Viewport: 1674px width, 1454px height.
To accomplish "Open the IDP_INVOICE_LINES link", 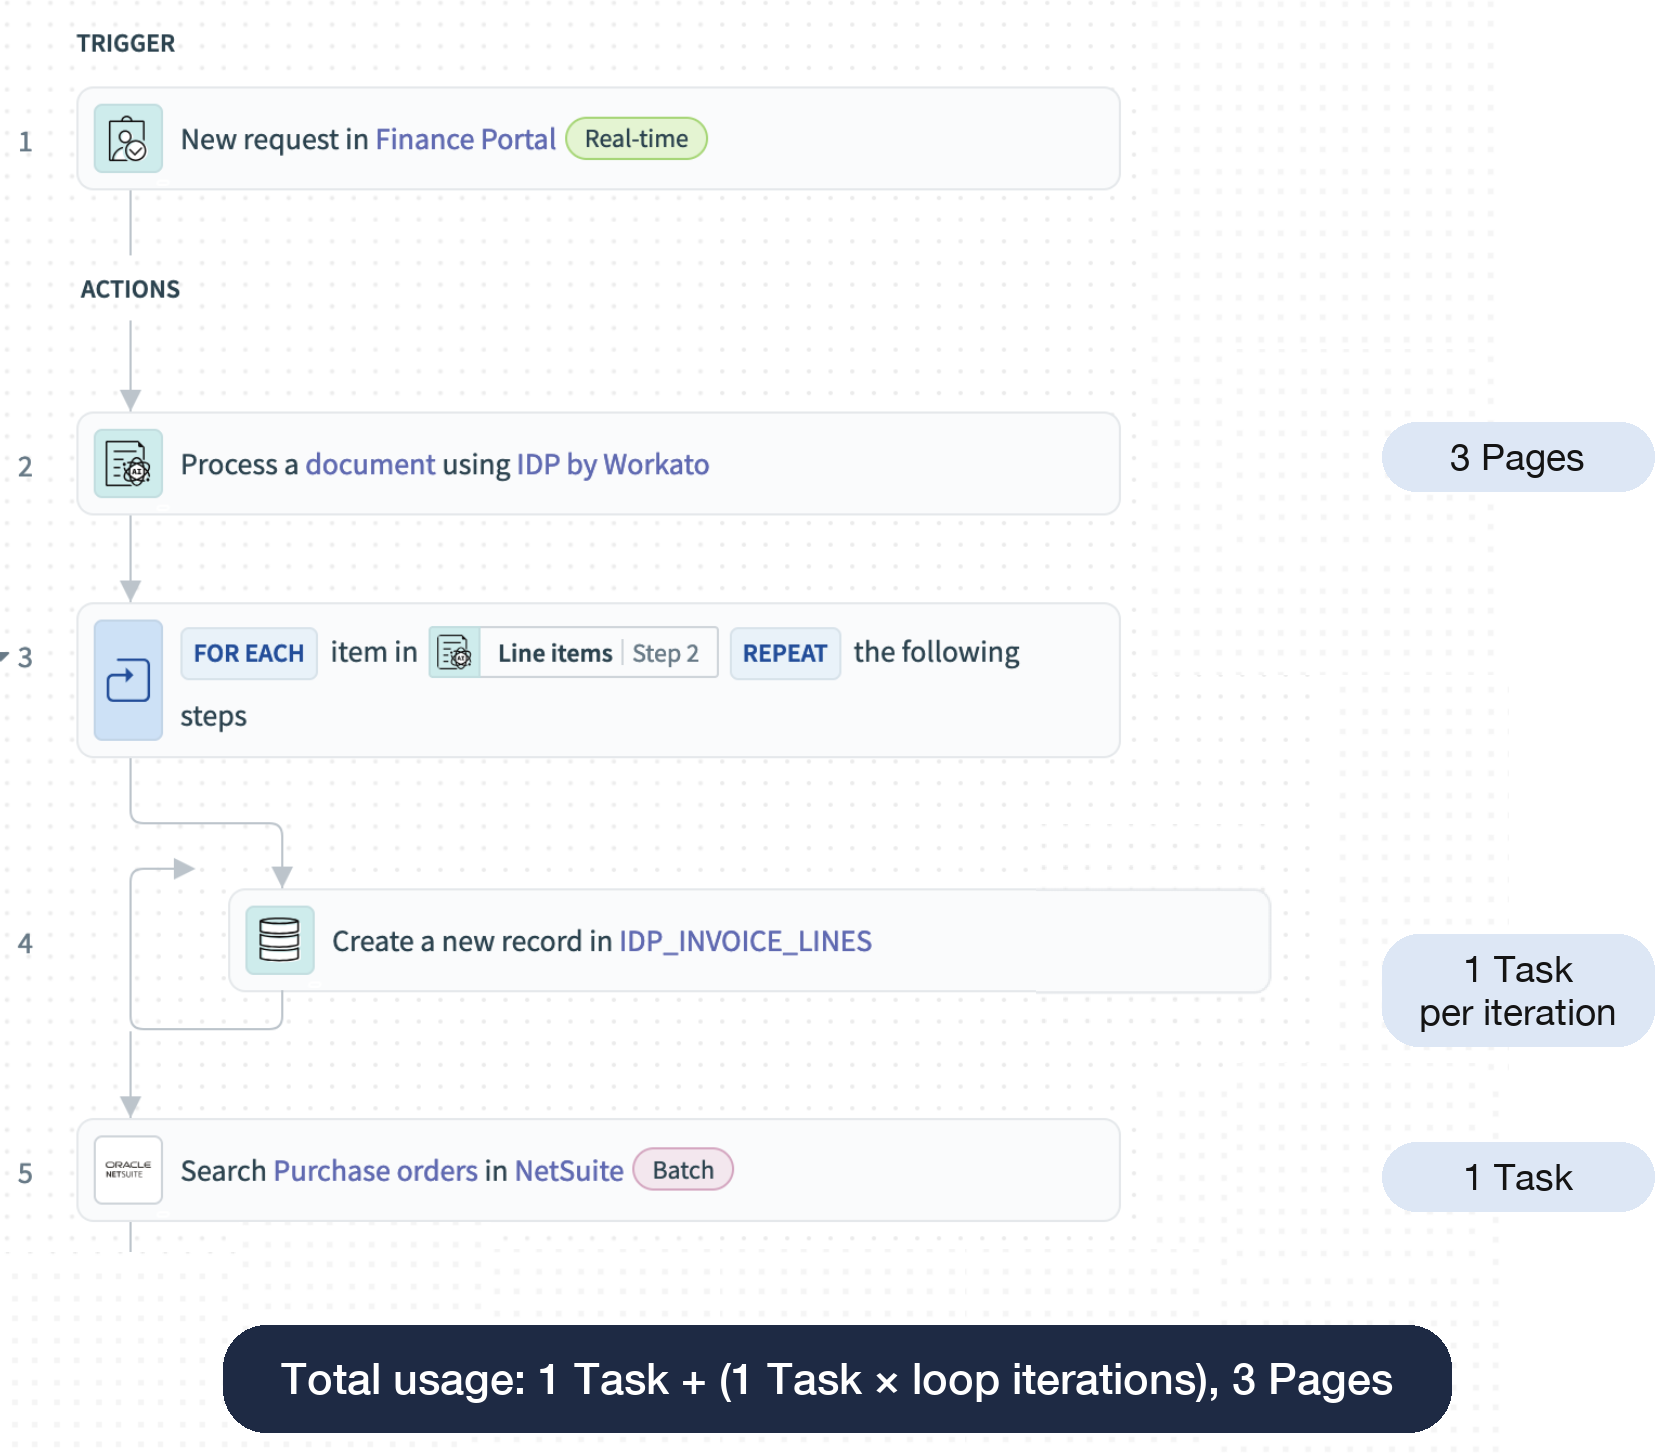I will point(745,941).
